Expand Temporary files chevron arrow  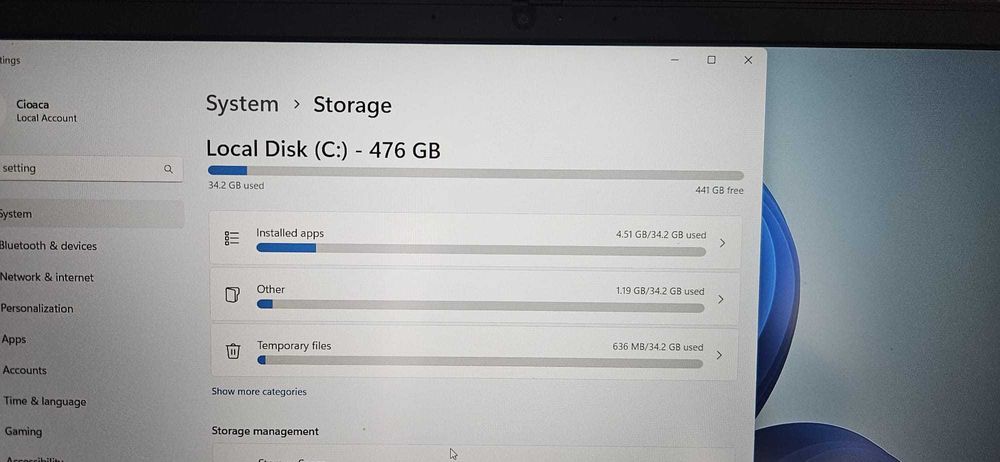pos(719,355)
